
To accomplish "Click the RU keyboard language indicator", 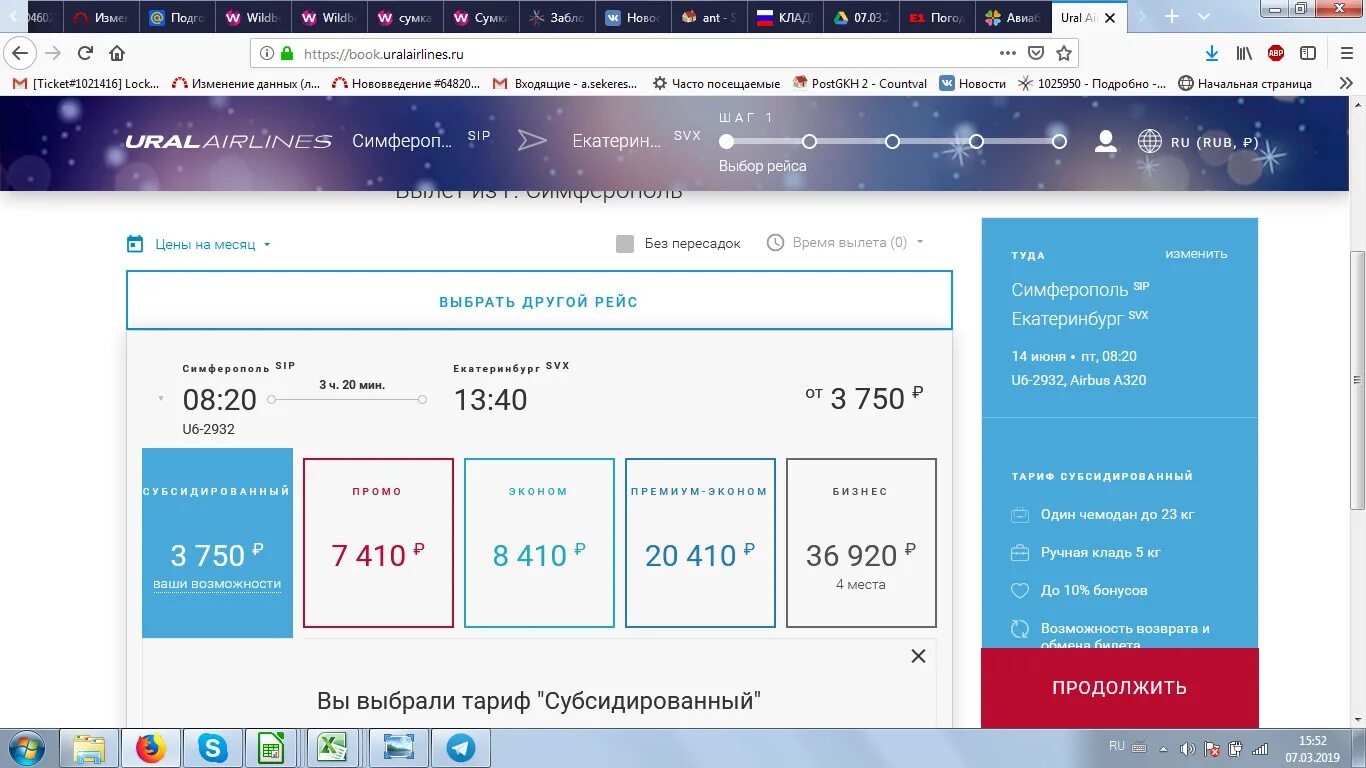I will click(x=1117, y=746).
